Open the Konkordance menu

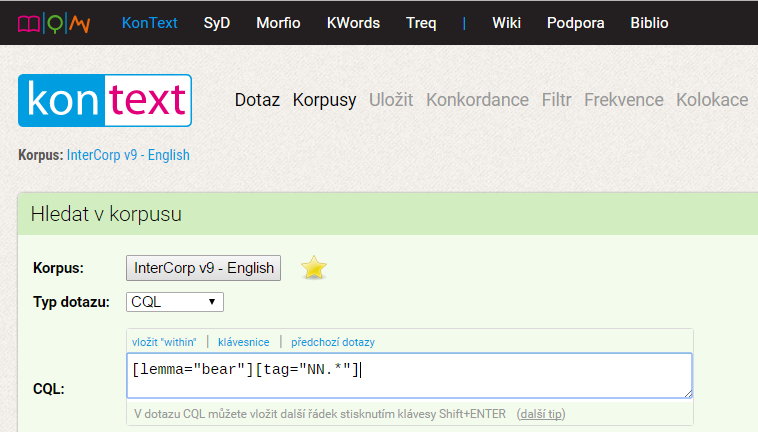(477, 100)
